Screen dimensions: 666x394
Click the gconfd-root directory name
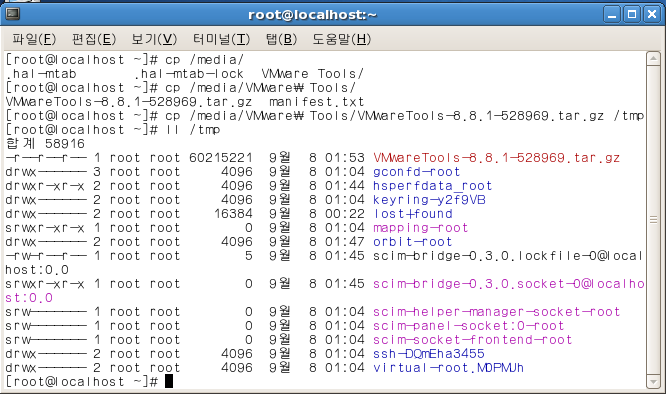(416, 172)
